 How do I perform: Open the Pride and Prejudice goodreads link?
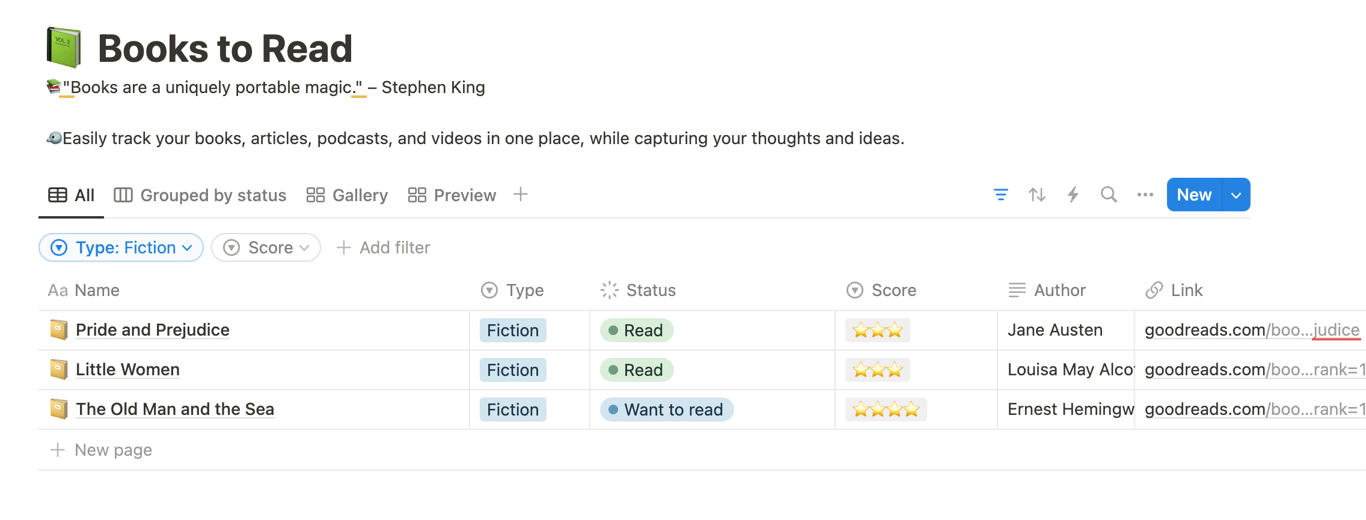(1251, 330)
